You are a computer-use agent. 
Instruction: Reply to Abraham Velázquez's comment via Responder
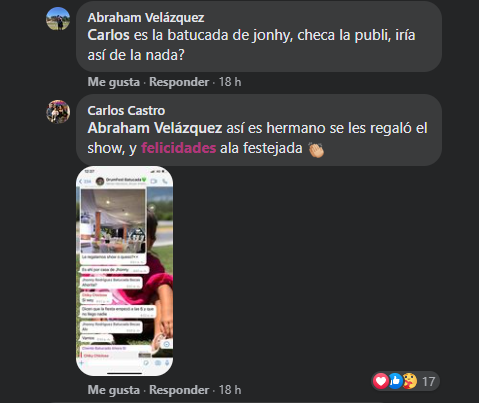point(179,82)
